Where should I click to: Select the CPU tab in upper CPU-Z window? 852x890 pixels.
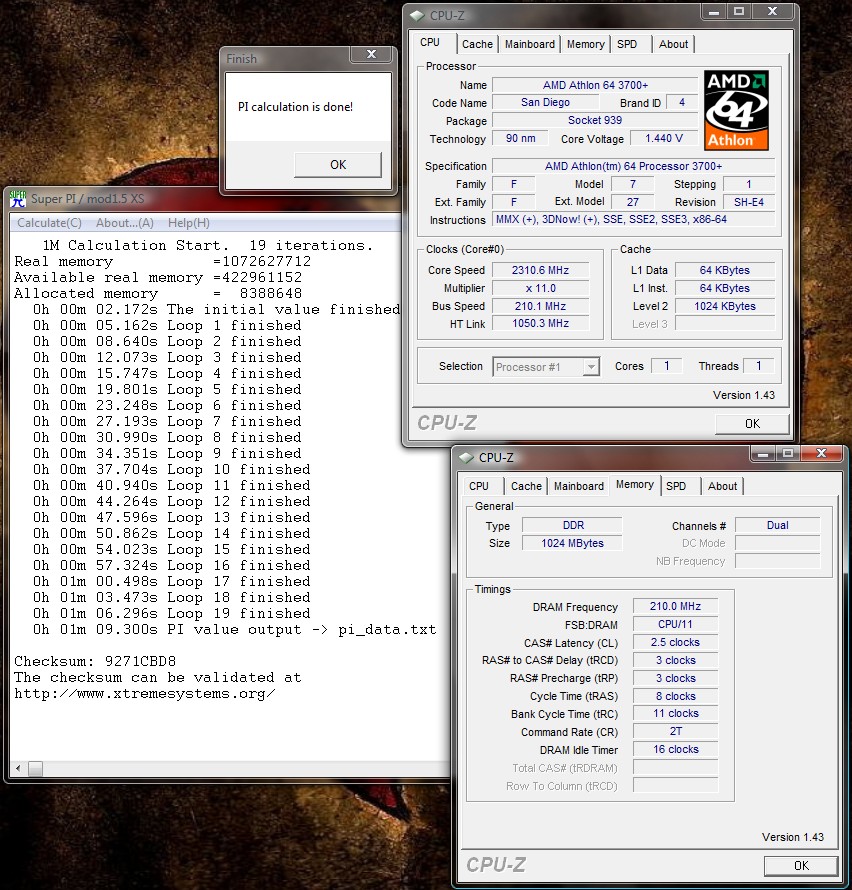point(430,43)
